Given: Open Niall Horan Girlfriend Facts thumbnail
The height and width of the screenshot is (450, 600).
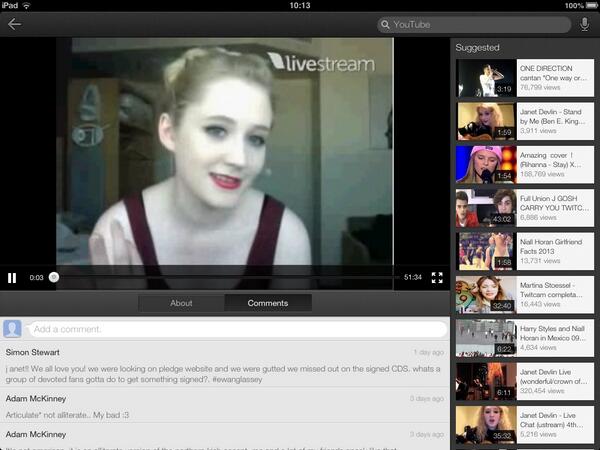Looking at the screenshot, I should [x=486, y=251].
